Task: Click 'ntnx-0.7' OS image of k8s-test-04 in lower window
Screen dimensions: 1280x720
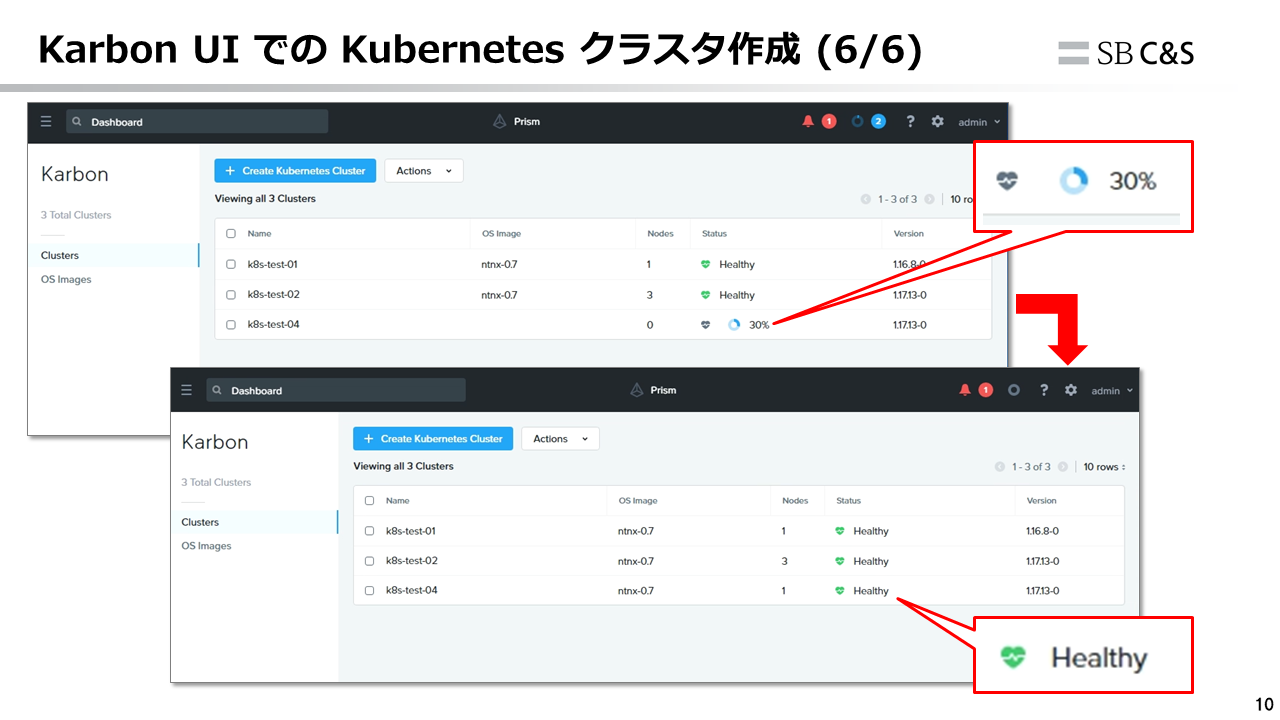Action: click(636, 591)
